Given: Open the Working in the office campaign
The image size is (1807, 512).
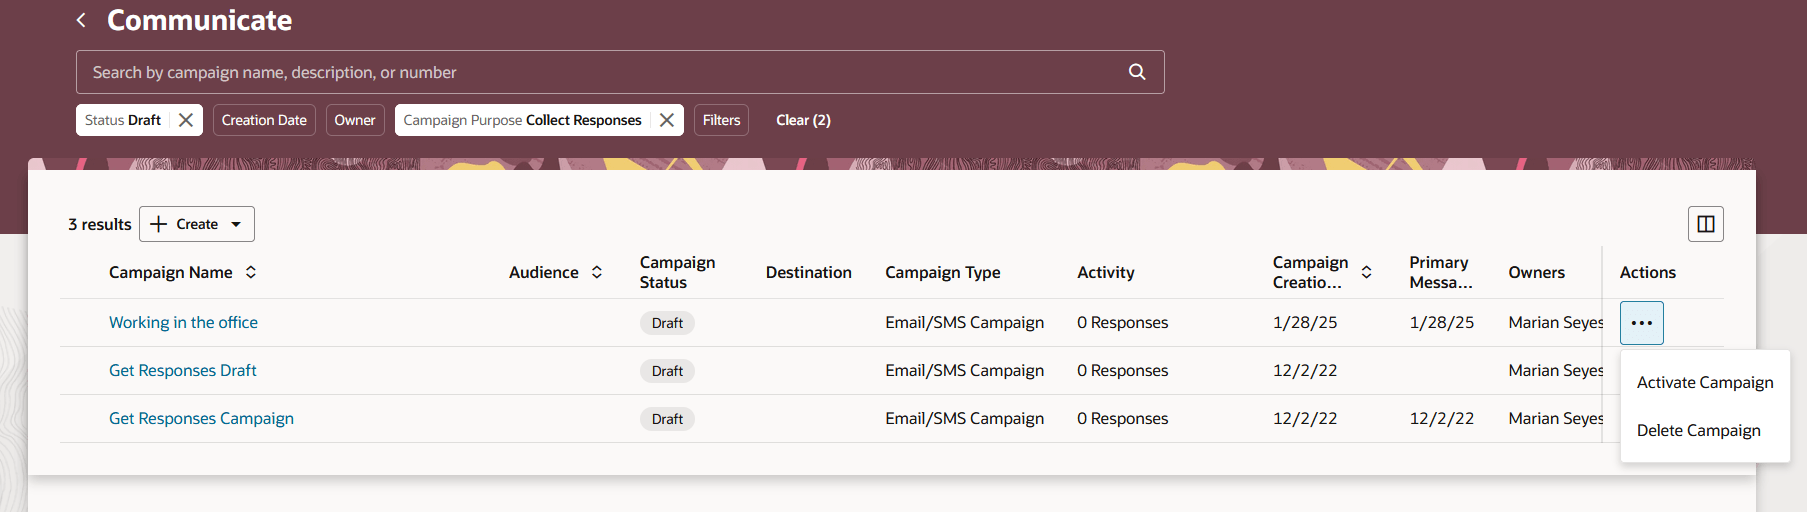Looking at the screenshot, I should 183,322.
